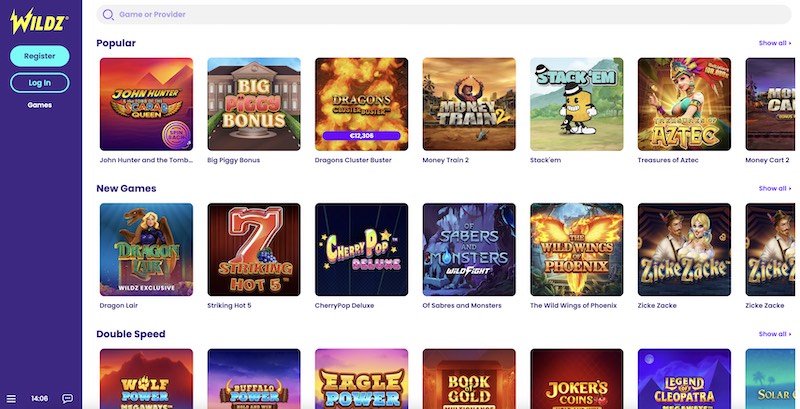Viewport: 800px width, 409px height.
Task: Expand New Games with Show all
Action: 774,189
